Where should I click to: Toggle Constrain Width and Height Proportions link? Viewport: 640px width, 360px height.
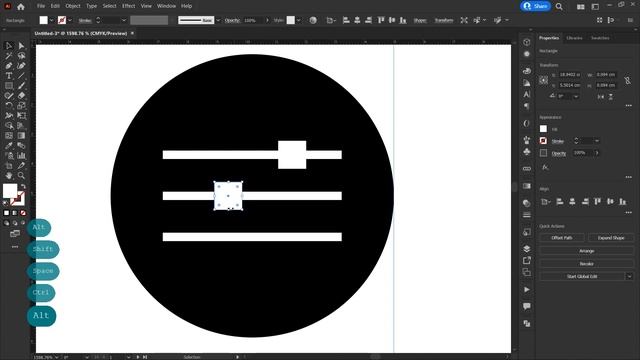click(627, 80)
